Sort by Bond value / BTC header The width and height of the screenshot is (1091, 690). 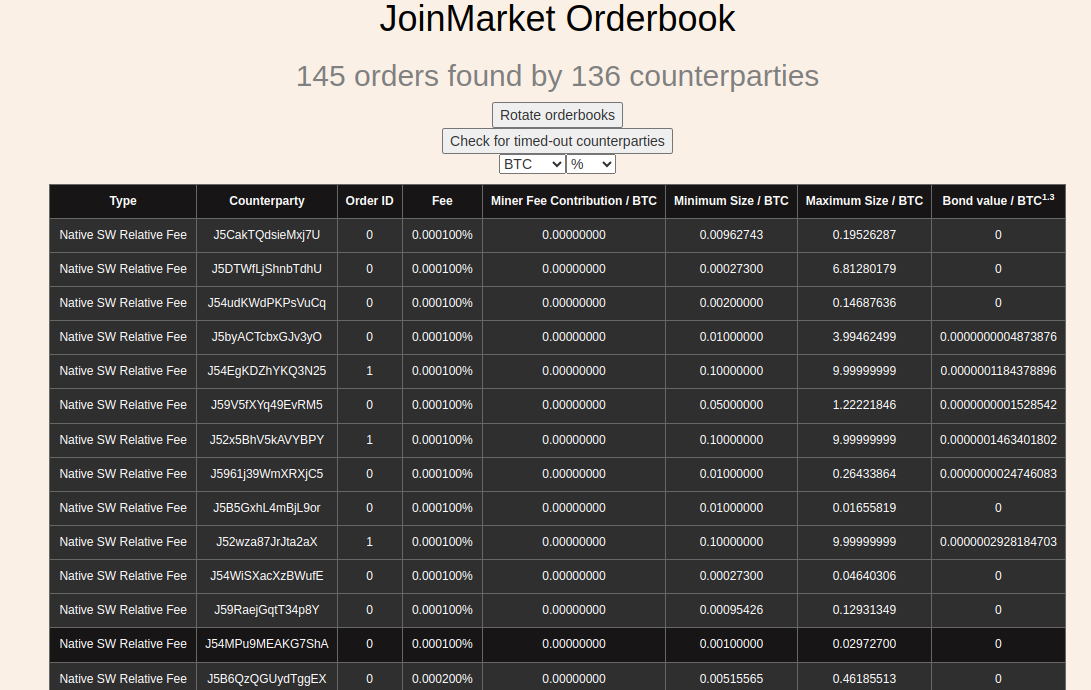tap(998, 200)
